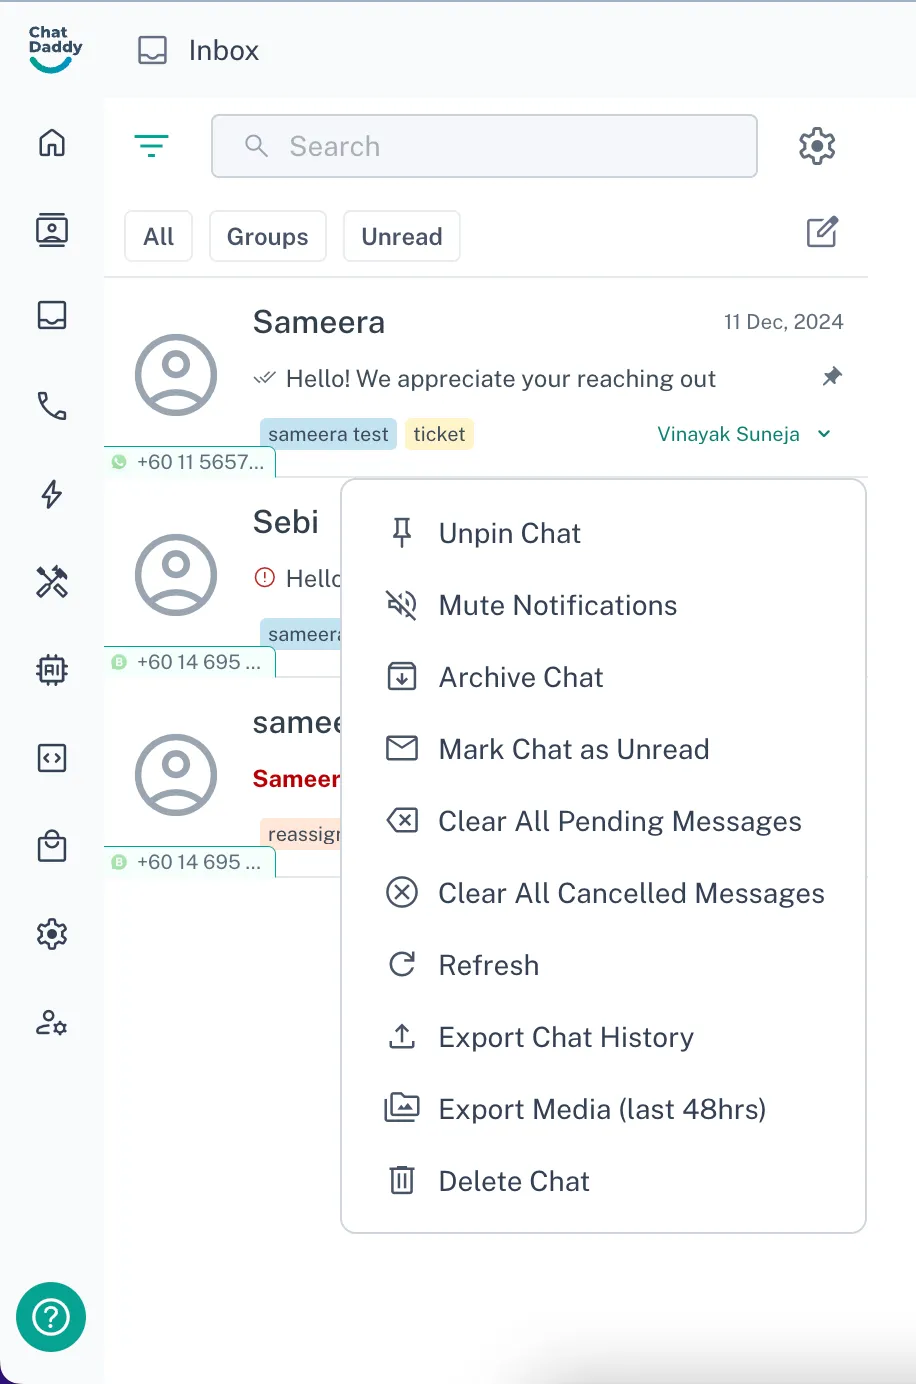Viewport: 916px width, 1384px height.
Task: Select the Unread filter tab
Action: coord(401,236)
